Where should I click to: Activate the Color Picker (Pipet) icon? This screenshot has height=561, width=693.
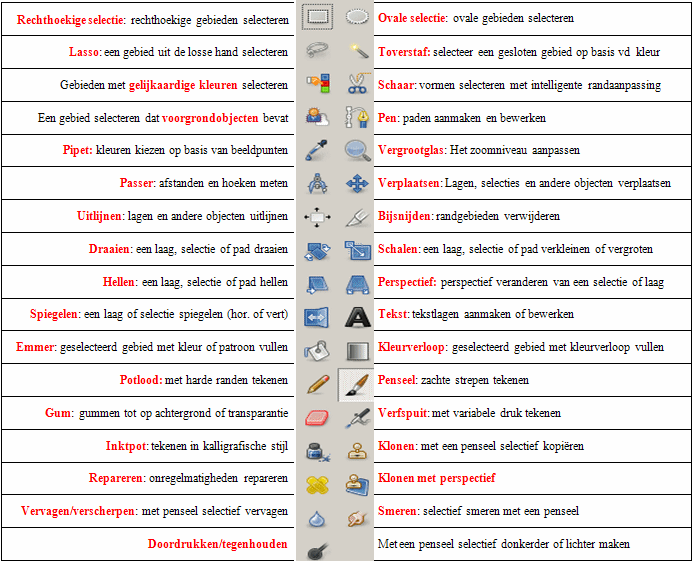point(317,150)
